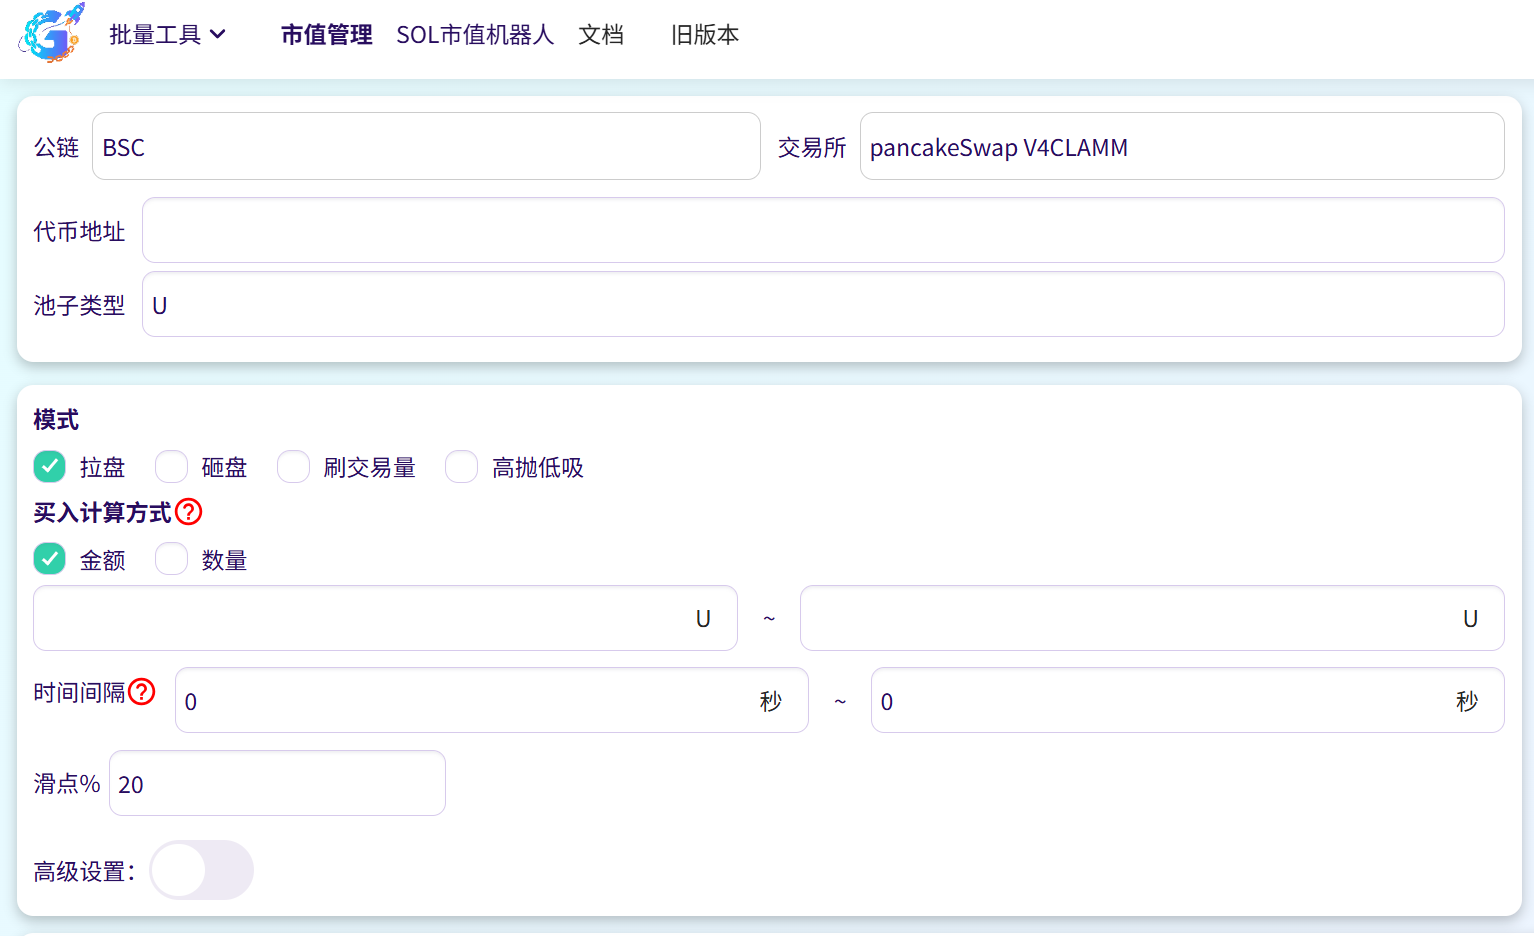Open the 公链 BSC selector
The image size is (1534, 936).
426,147
